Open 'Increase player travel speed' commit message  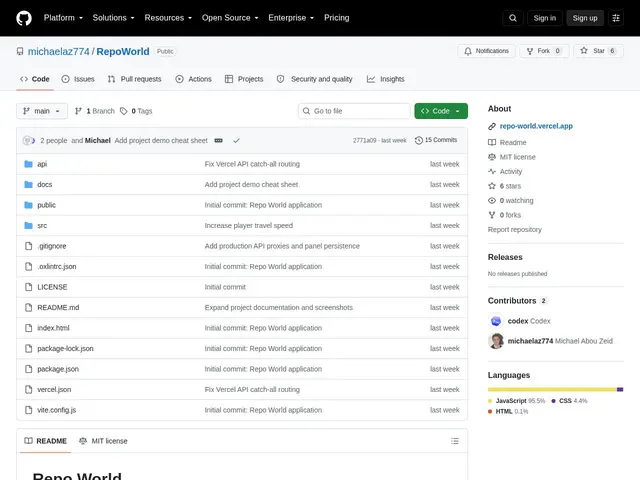click(249, 225)
